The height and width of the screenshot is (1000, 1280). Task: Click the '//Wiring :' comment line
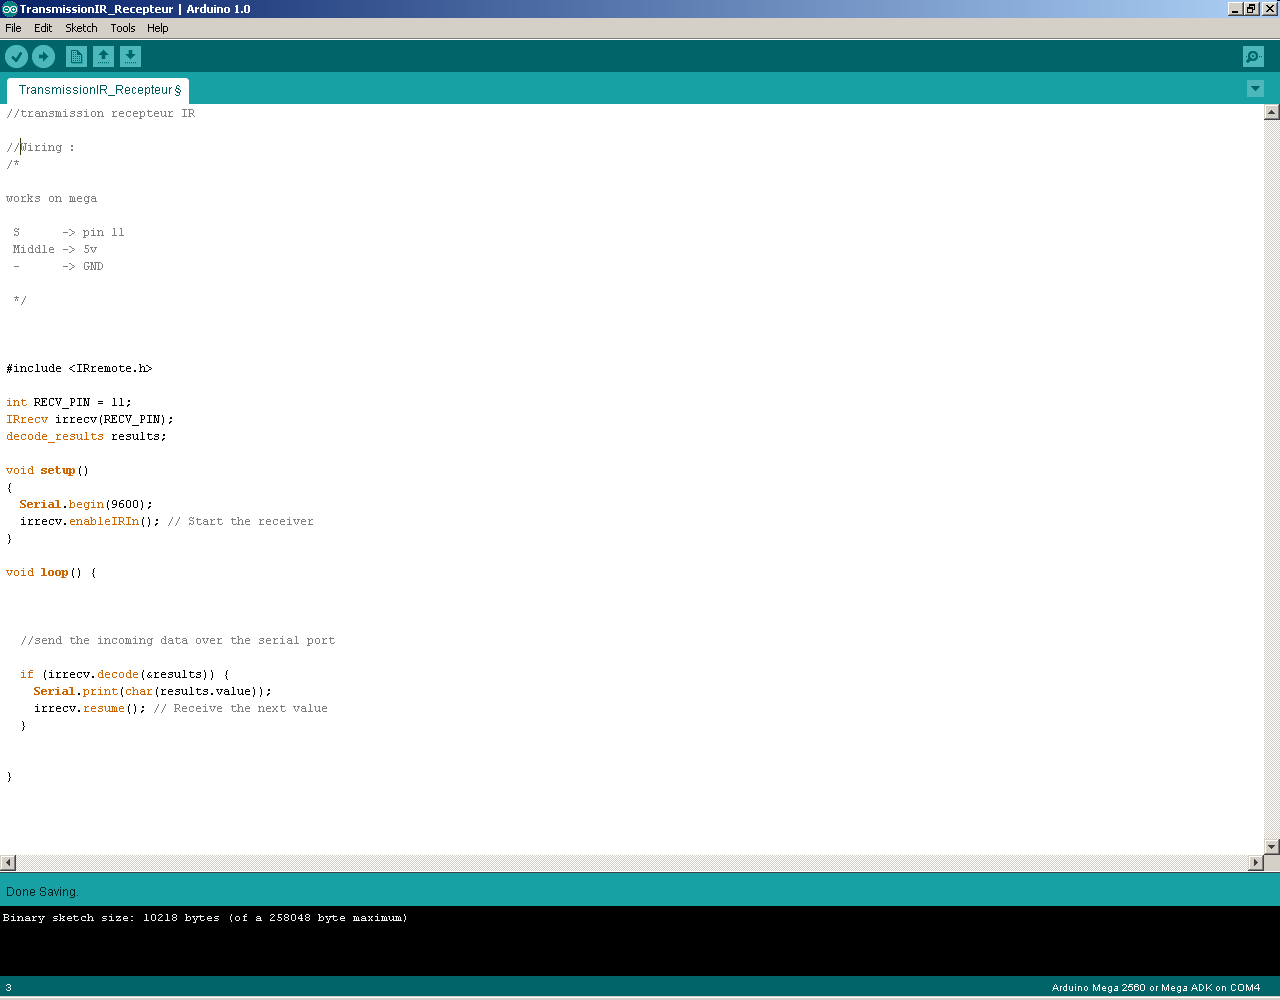pyautogui.click(x=40, y=147)
